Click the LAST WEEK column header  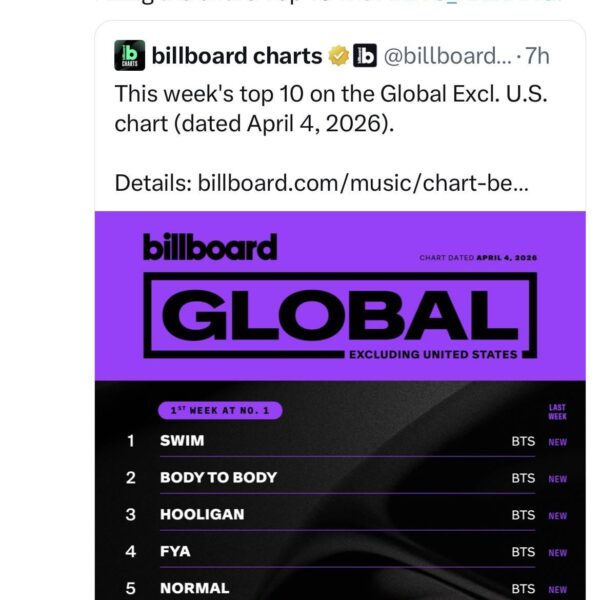click(557, 411)
